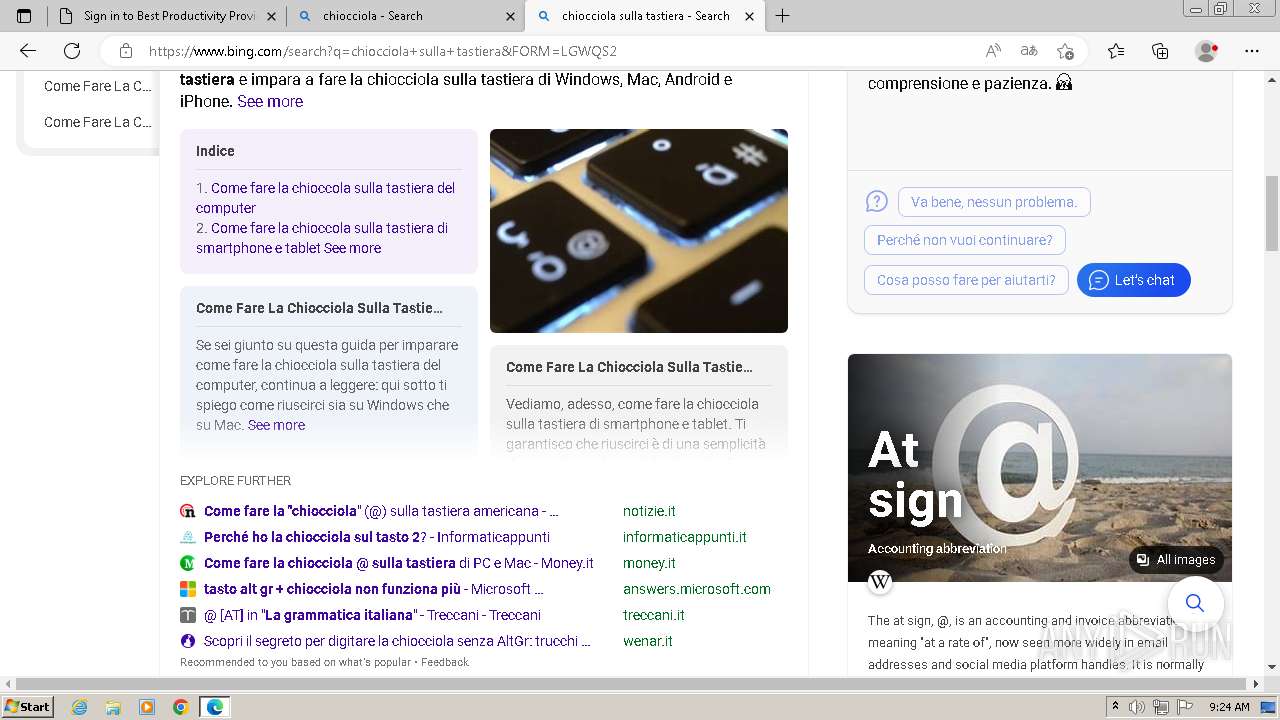Click scroll down arrow of vertical scrollbar
1280x720 pixels.
point(1272,667)
